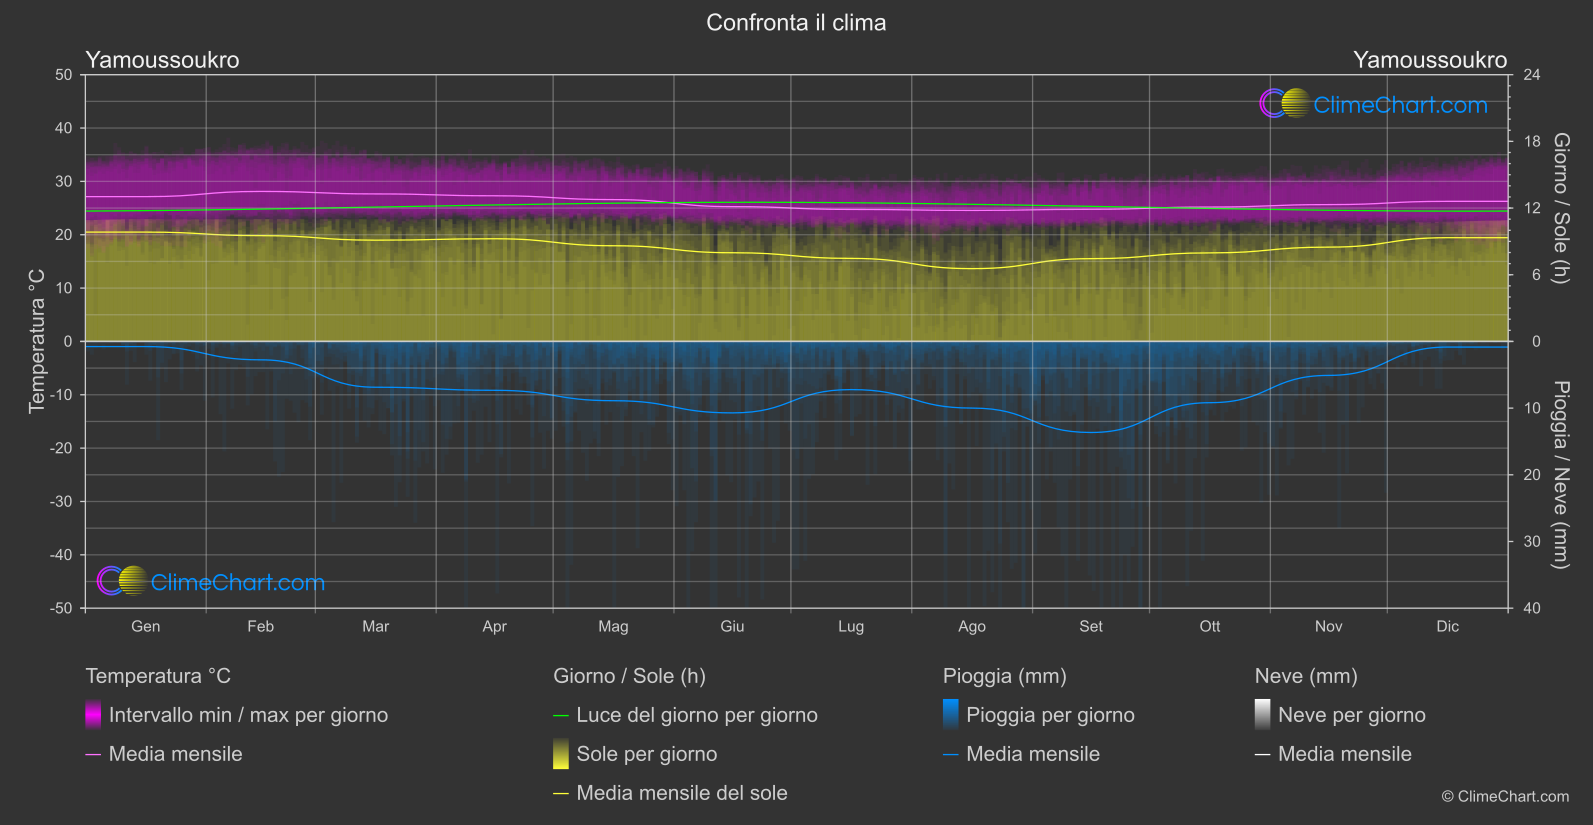The height and width of the screenshot is (825, 1593).
Task: Open the ClimeChart.com link at bottom left
Action: click(238, 582)
